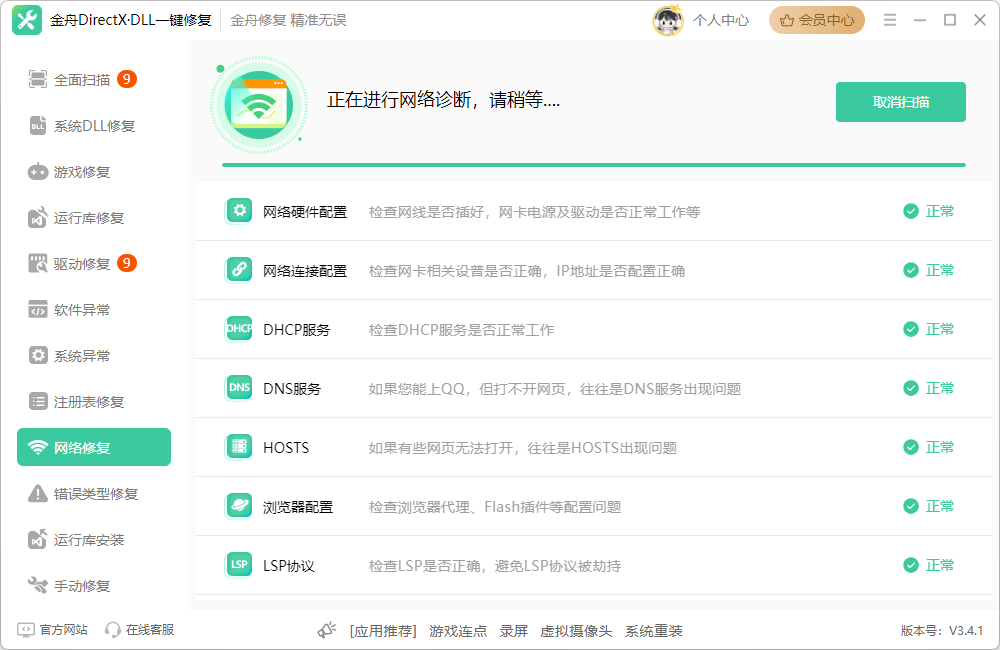1000x650 pixels.
Task: Click the large network diagnosis wifi graphic
Action: click(x=259, y=105)
